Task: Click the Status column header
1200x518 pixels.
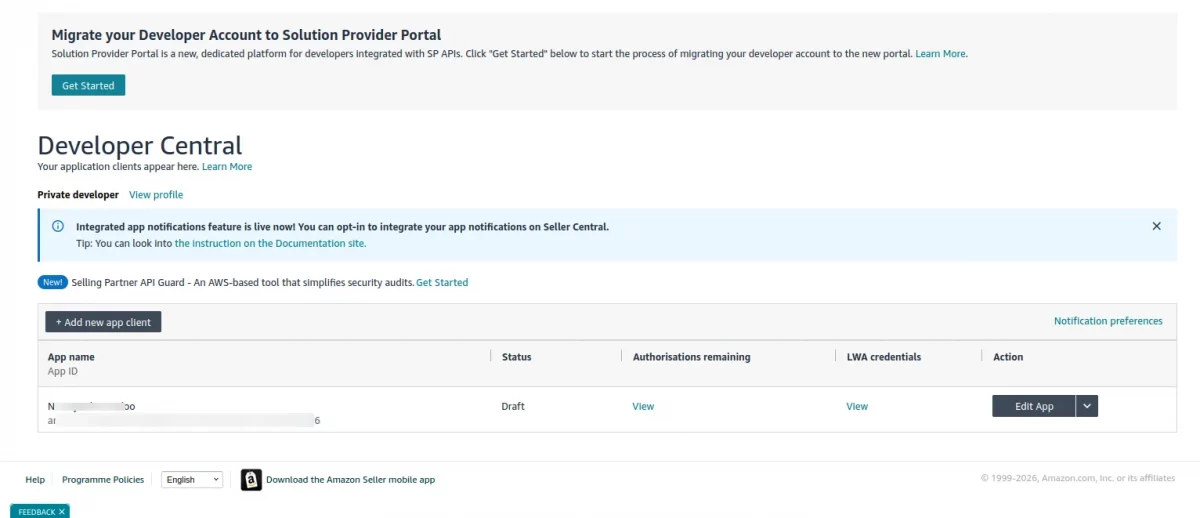Action: (516, 357)
